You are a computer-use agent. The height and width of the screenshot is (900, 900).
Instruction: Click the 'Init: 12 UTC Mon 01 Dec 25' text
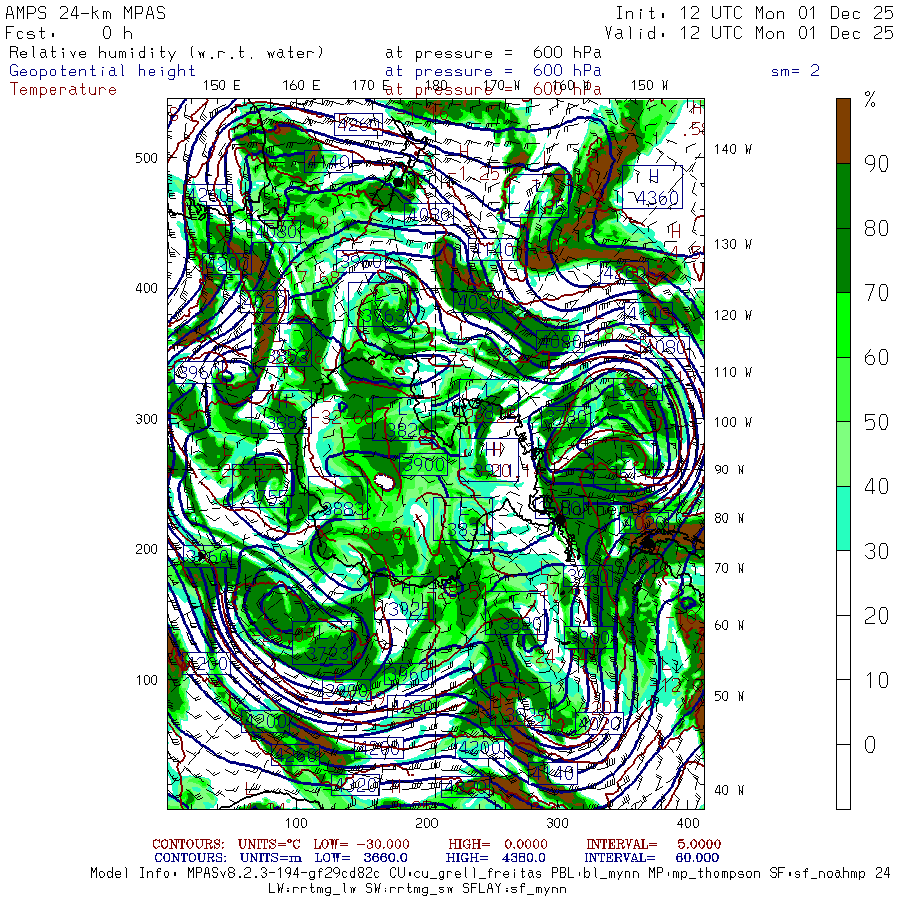click(x=754, y=13)
